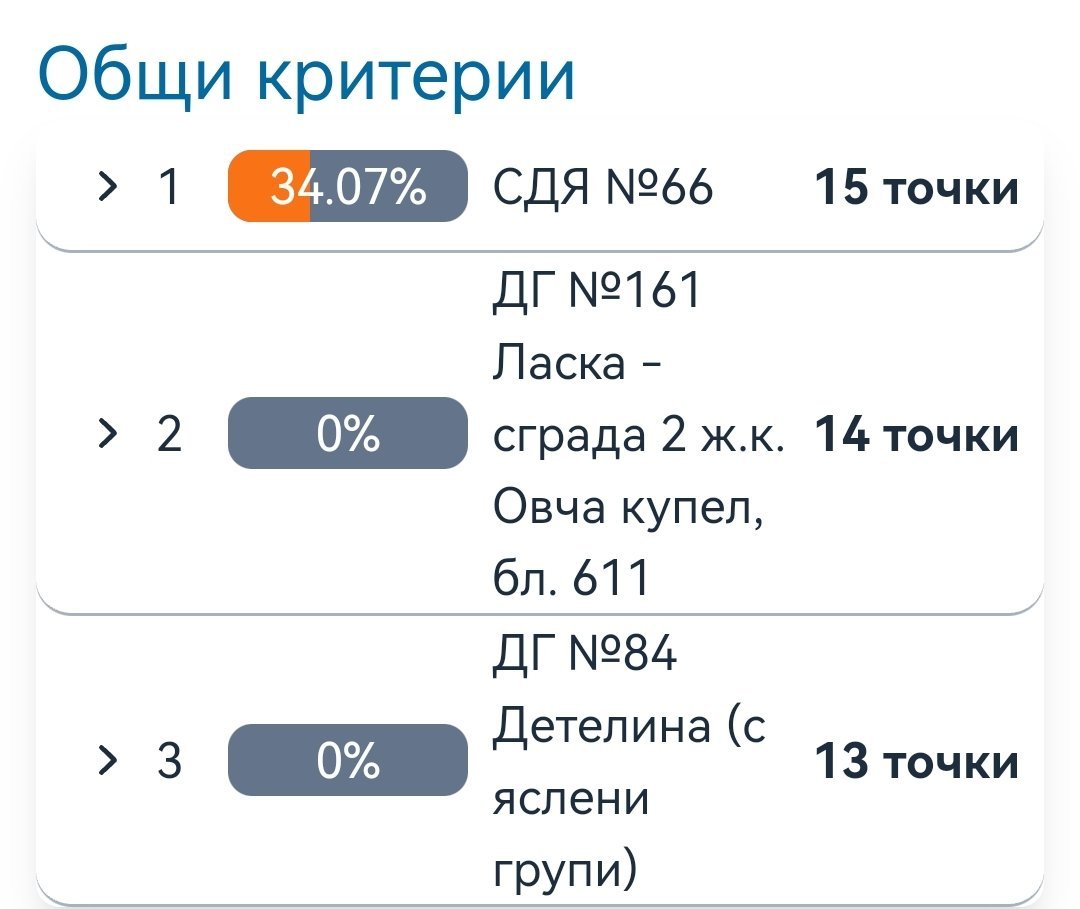The height and width of the screenshot is (909, 1080).
Task: Click the "13 точки" score label
Action: click(917, 763)
